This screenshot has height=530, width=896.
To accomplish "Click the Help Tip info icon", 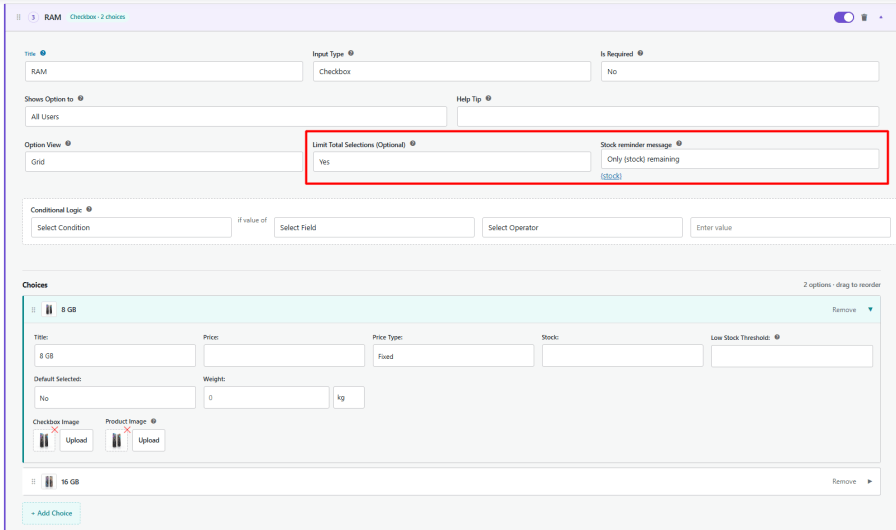I will coord(488,98).
